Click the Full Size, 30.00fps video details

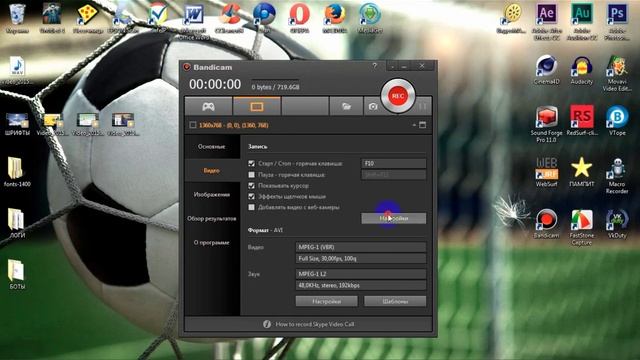(x=361, y=258)
